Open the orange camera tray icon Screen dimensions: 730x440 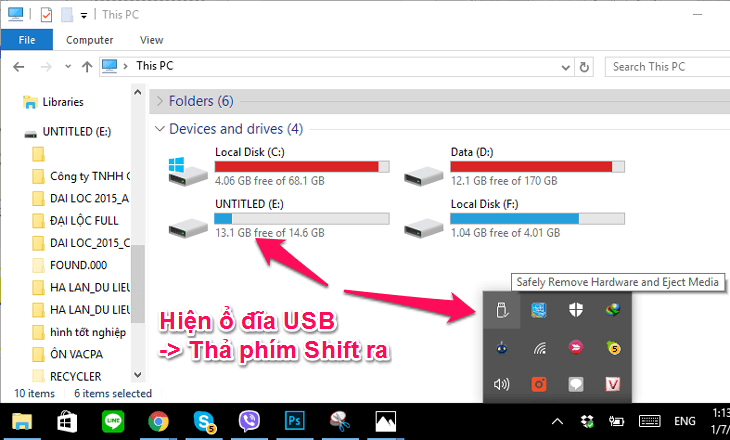tap(539, 385)
